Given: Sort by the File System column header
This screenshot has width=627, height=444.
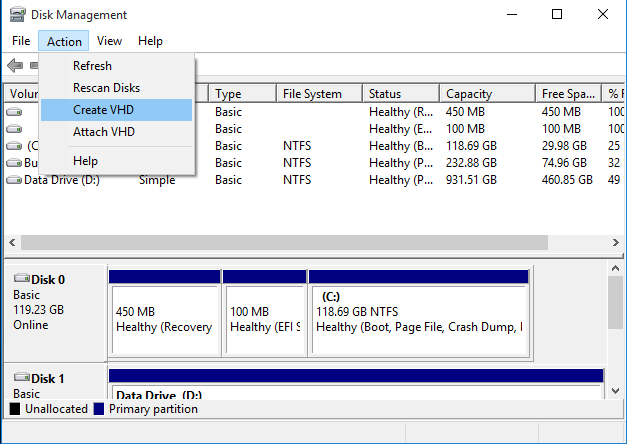Looking at the screenshot, I should pos(319,94).
